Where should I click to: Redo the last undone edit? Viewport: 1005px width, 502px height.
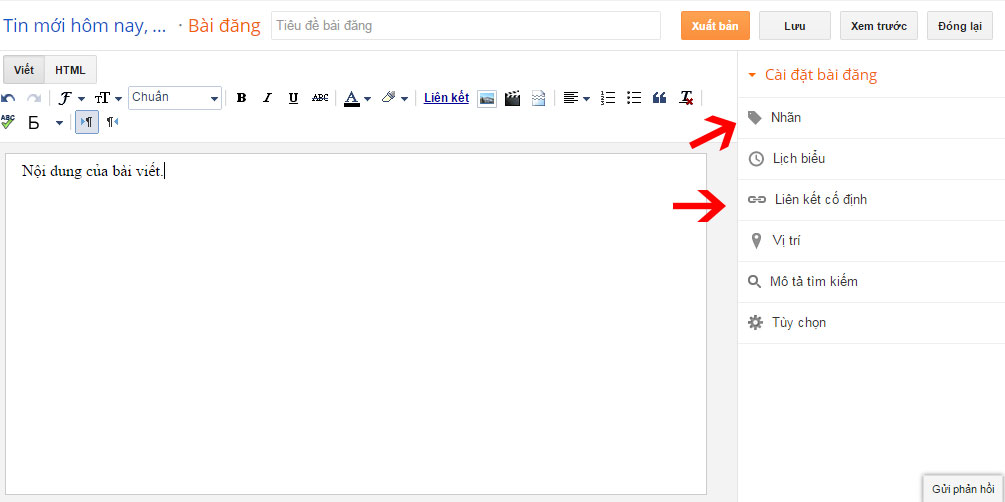[34, 98]
